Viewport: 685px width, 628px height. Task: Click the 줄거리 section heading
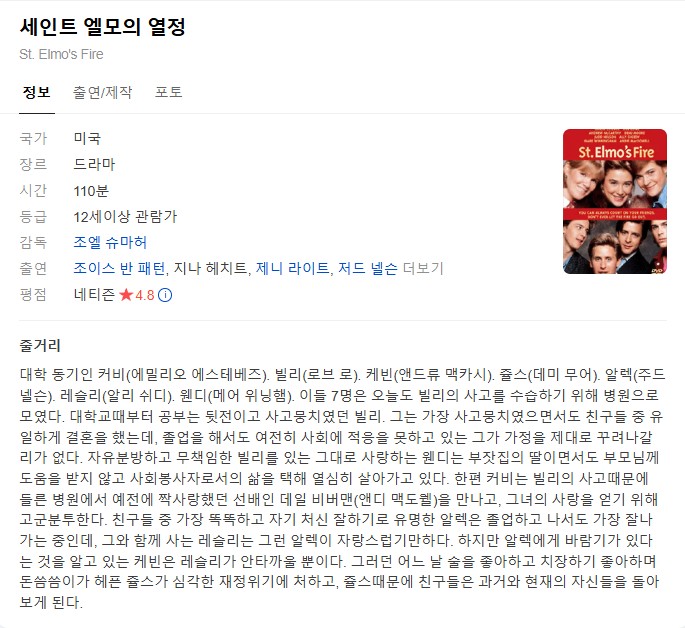[x=40, y=345]
